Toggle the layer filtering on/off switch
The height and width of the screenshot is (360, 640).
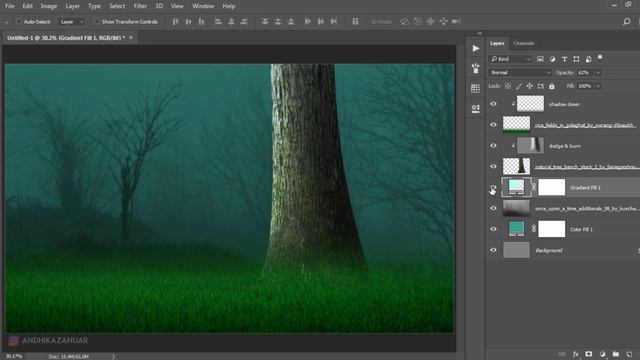600,58
